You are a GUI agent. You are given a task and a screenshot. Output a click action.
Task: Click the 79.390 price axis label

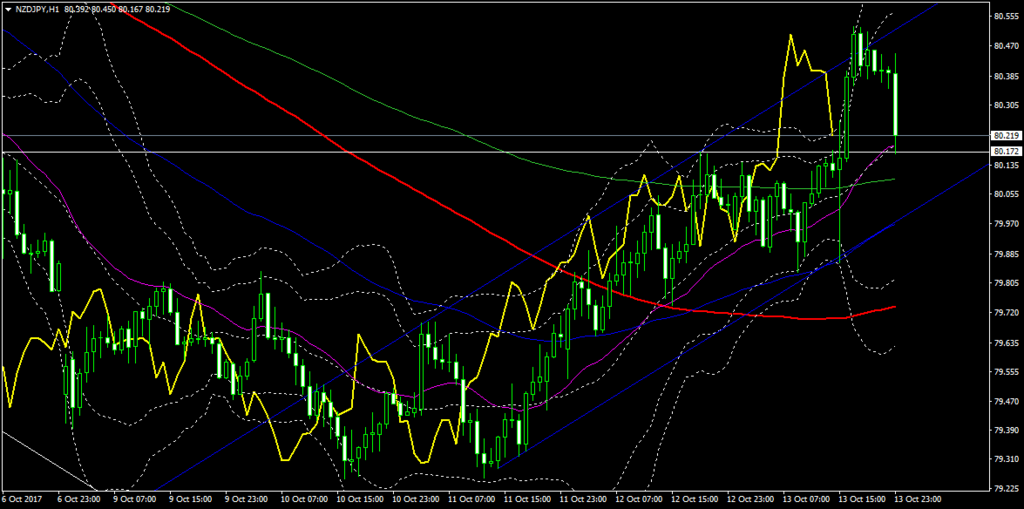click(1006, 431)
